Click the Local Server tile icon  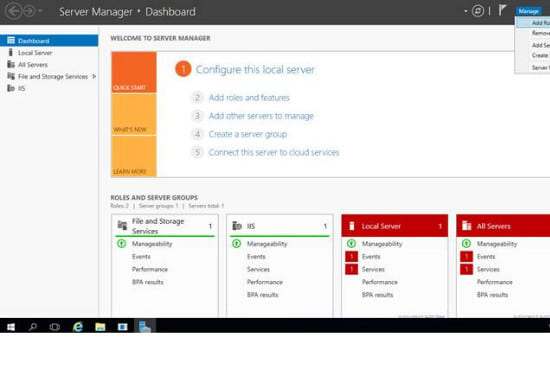[352, 226]
